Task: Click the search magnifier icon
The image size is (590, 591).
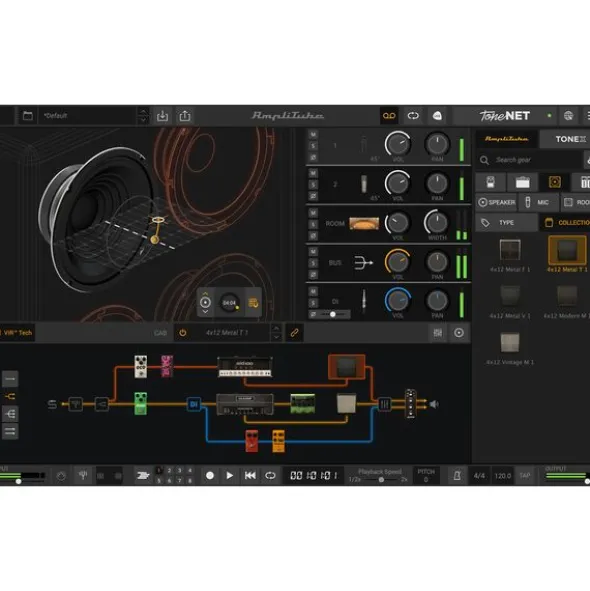Action: point(484,161)
